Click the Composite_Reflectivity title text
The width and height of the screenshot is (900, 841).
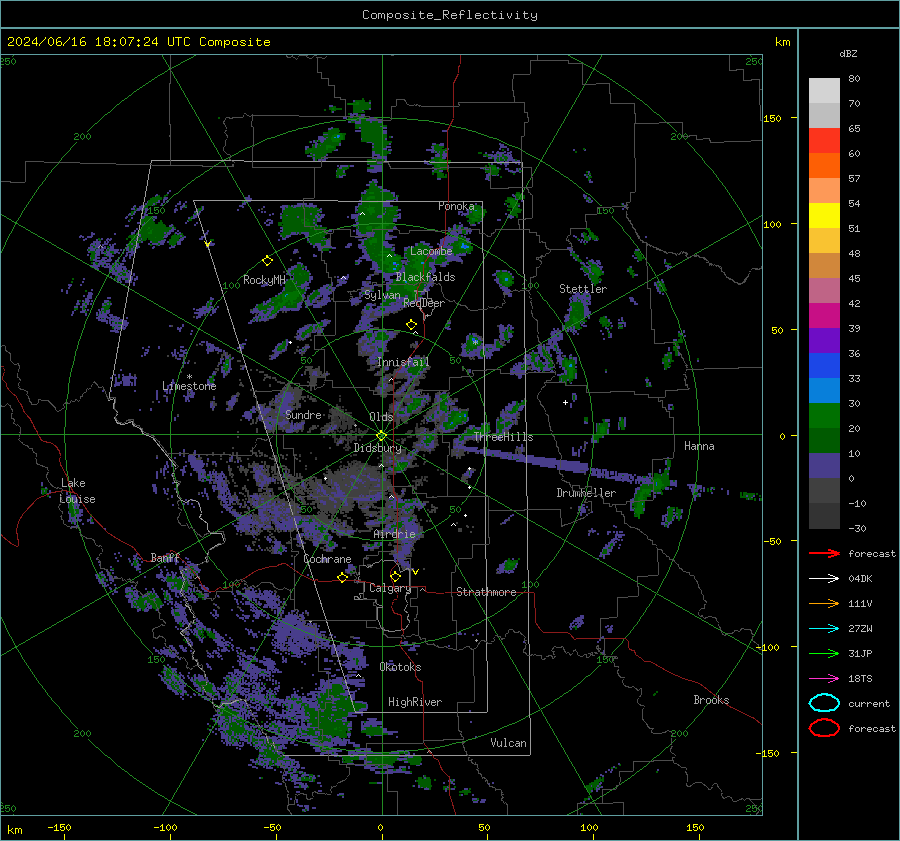click(449, 15)
